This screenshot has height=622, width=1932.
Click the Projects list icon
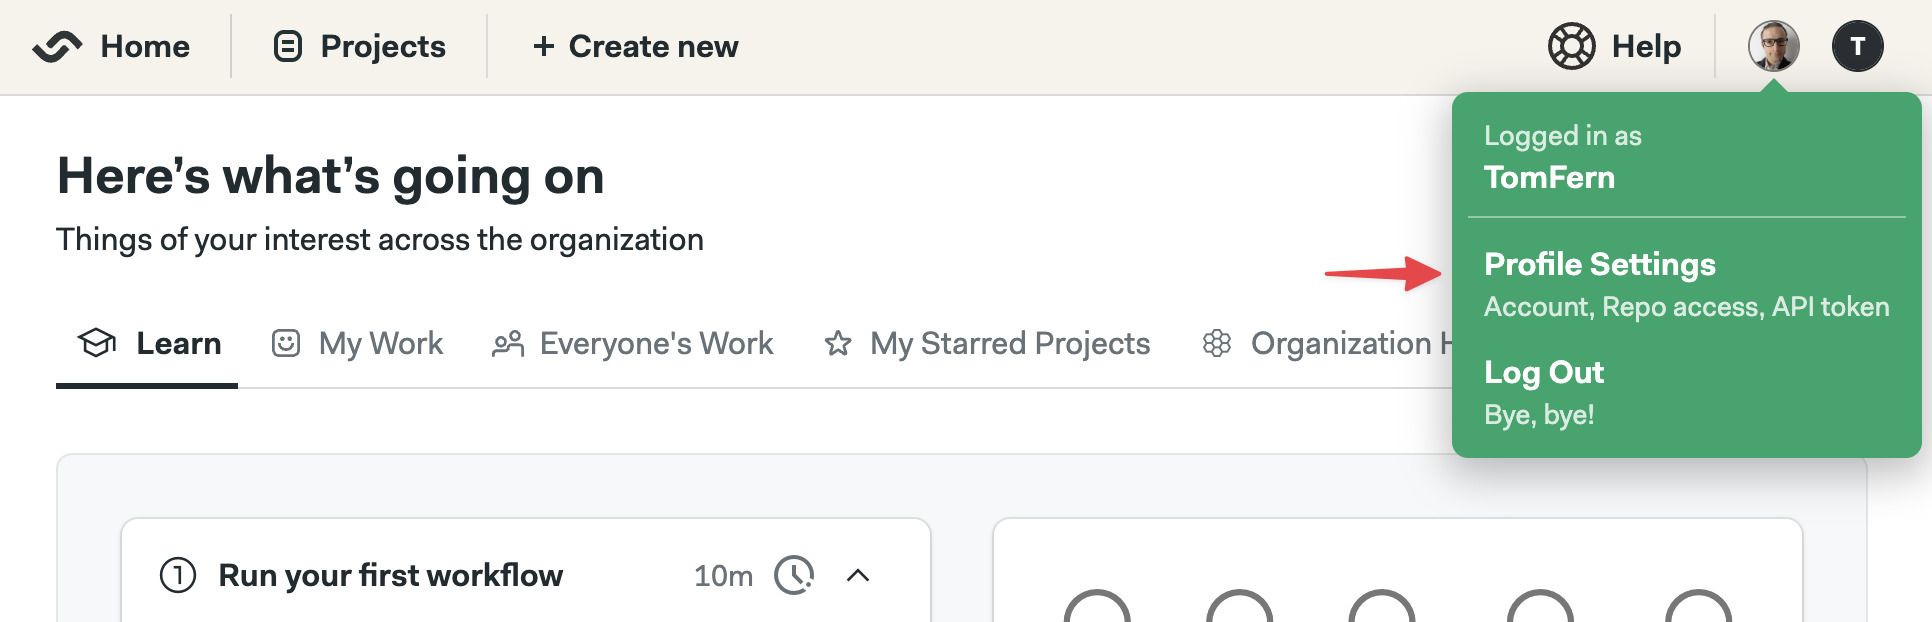click(x=288, y=47)
